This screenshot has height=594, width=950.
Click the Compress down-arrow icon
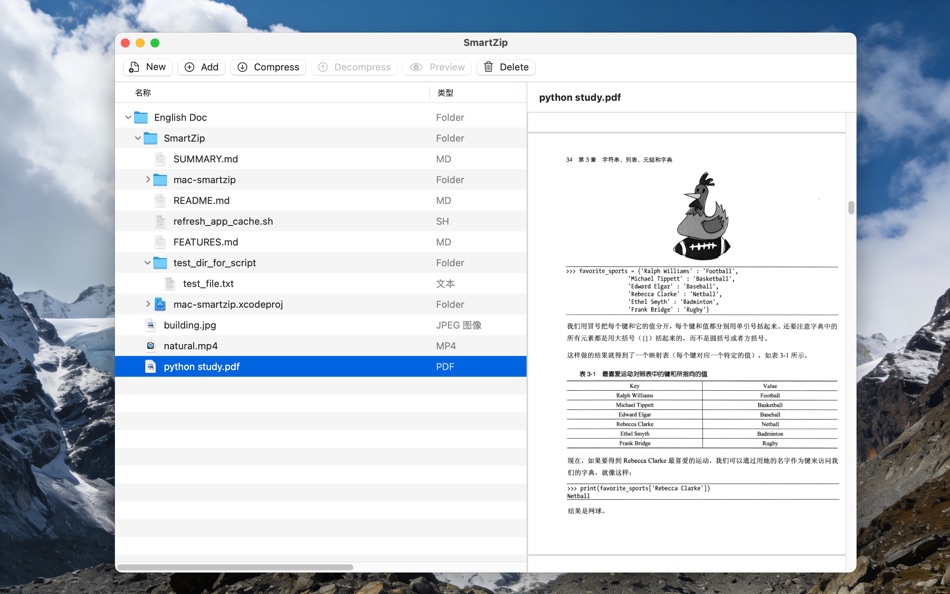click(242, 66)
